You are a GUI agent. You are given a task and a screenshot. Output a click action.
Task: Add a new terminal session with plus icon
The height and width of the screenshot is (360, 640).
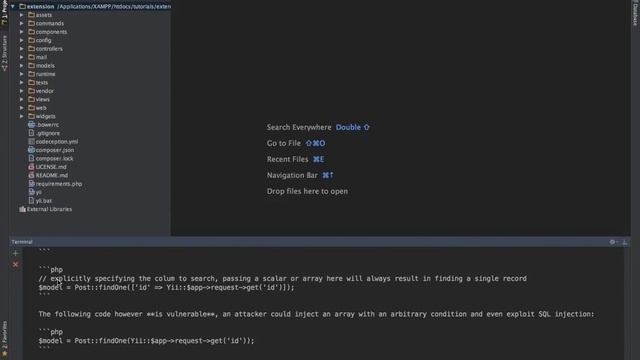(x=16, y=253)
